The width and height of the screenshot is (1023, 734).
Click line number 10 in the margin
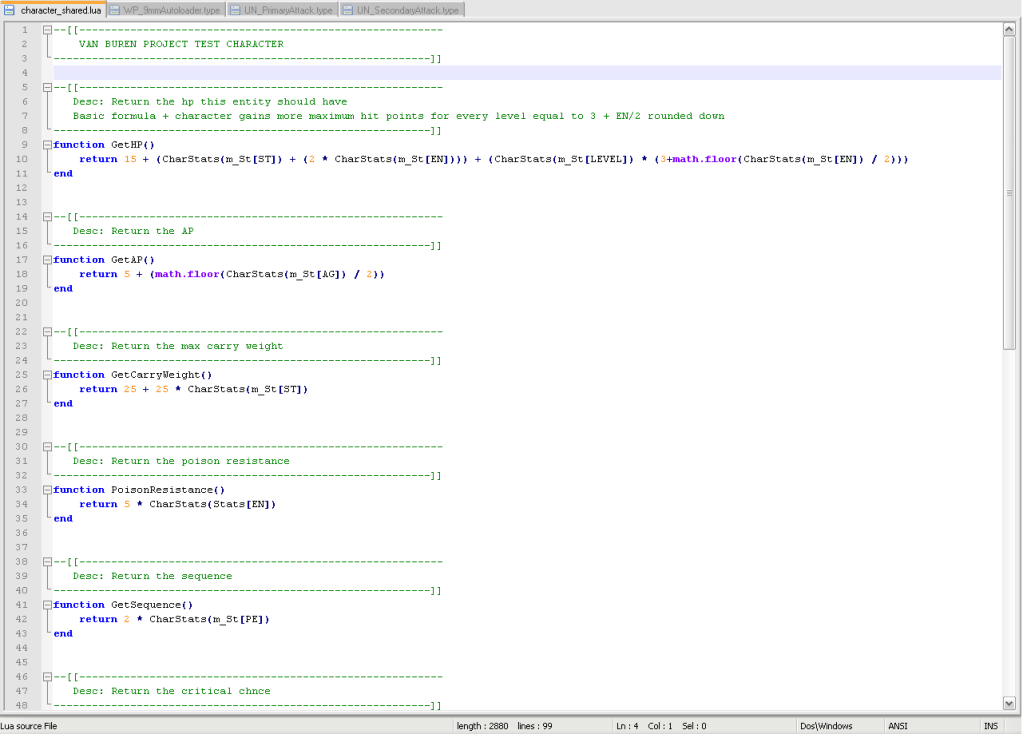22,159
